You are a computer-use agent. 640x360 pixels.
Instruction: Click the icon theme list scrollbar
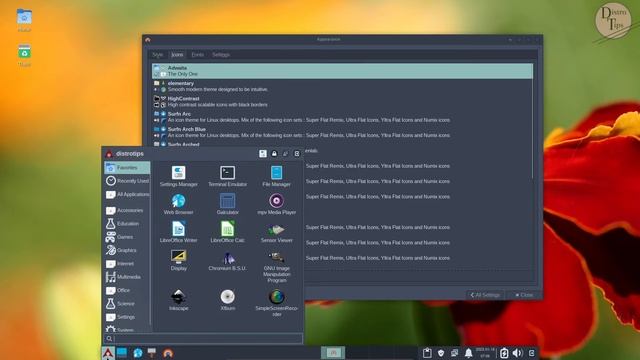(x=532, y=122)
